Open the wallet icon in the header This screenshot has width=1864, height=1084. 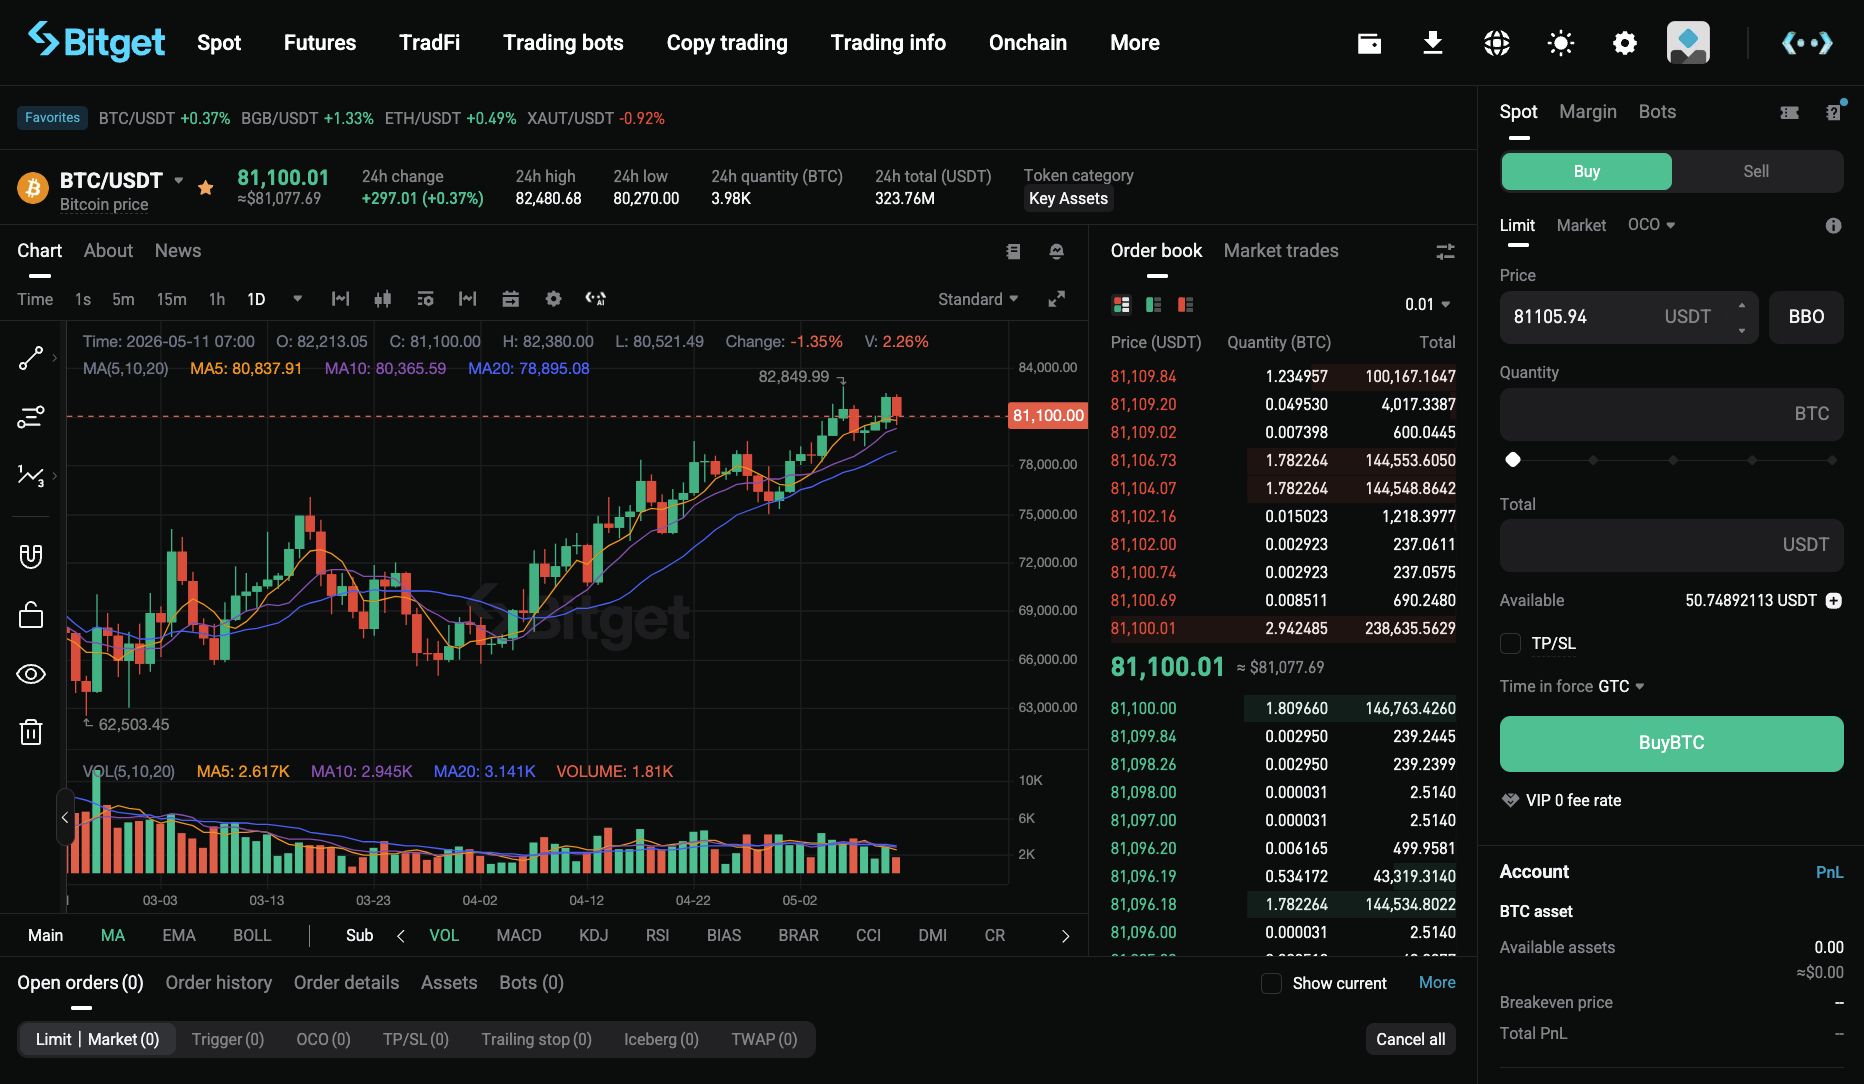click(x=1369, y=43)
